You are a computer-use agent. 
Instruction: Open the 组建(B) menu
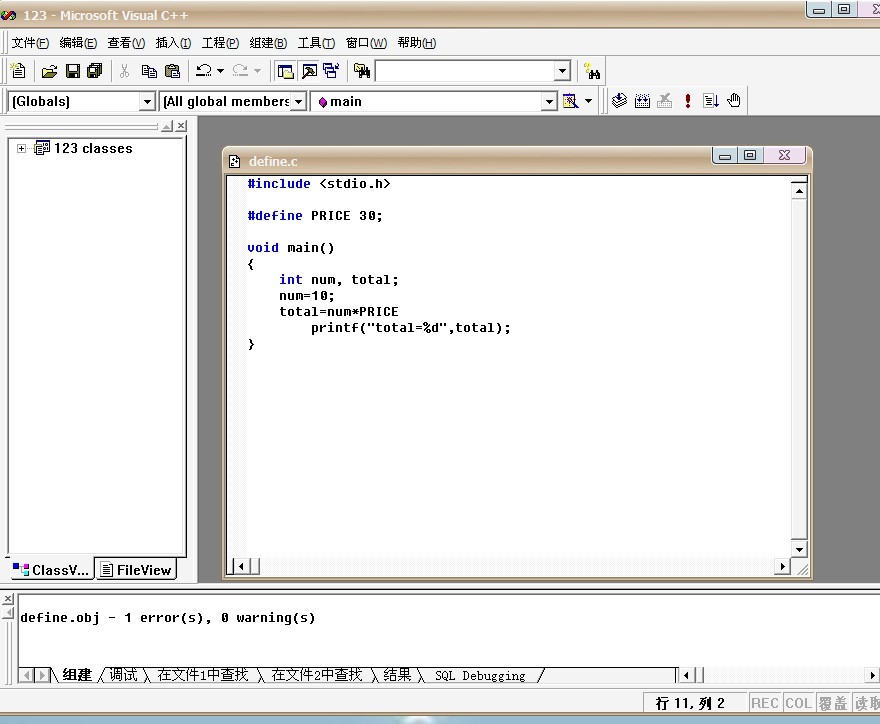pyautogui.click(x=268, y=43)
